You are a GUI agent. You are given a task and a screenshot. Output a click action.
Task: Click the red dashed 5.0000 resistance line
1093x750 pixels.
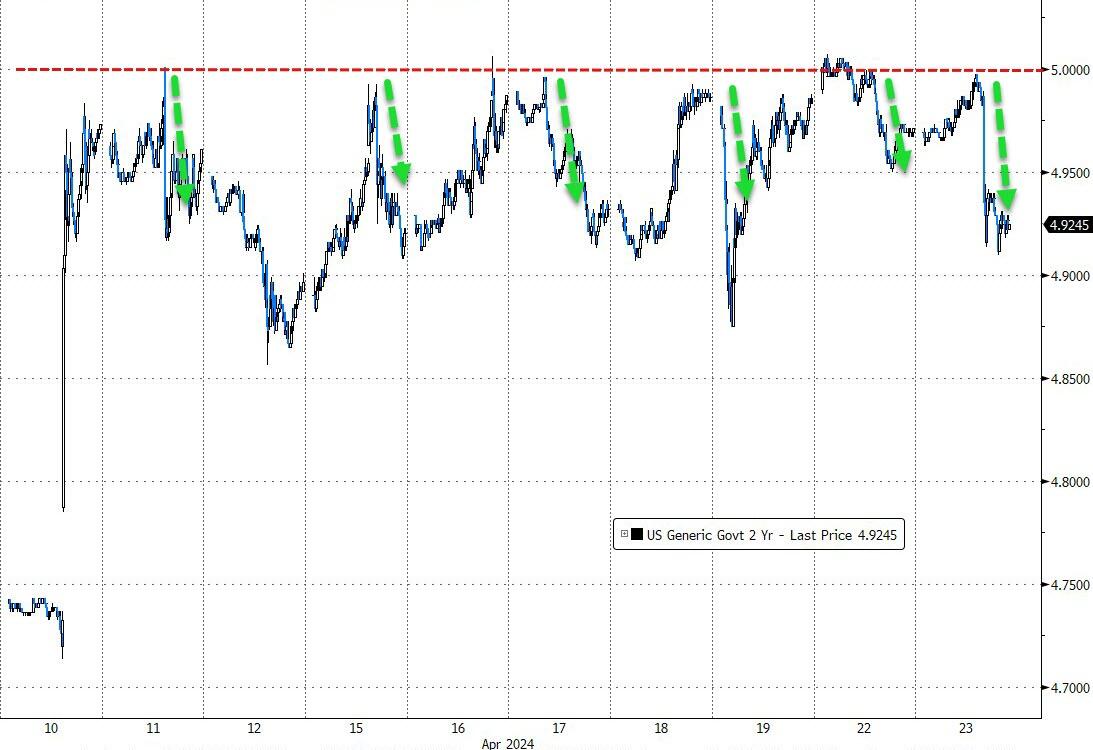(x=530, y=70)
